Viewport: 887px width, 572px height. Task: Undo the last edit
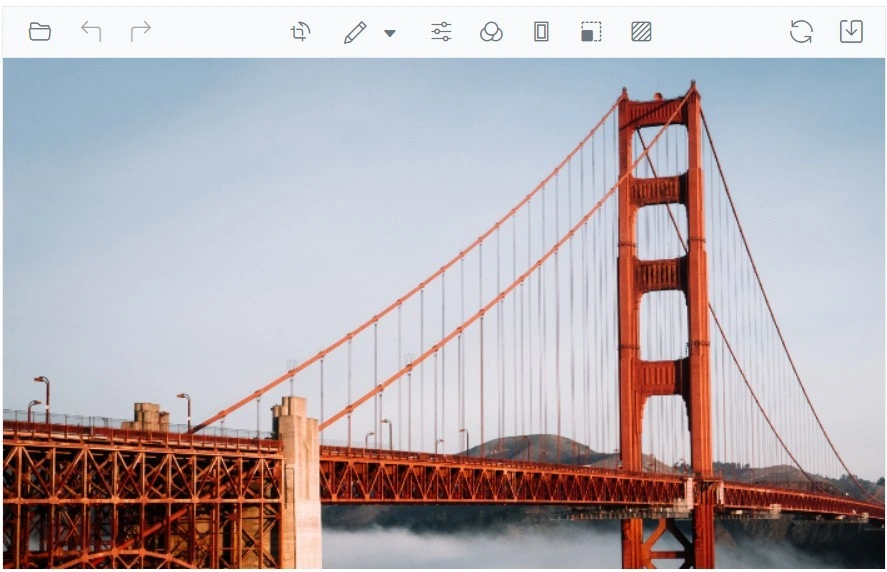(91, 32)
